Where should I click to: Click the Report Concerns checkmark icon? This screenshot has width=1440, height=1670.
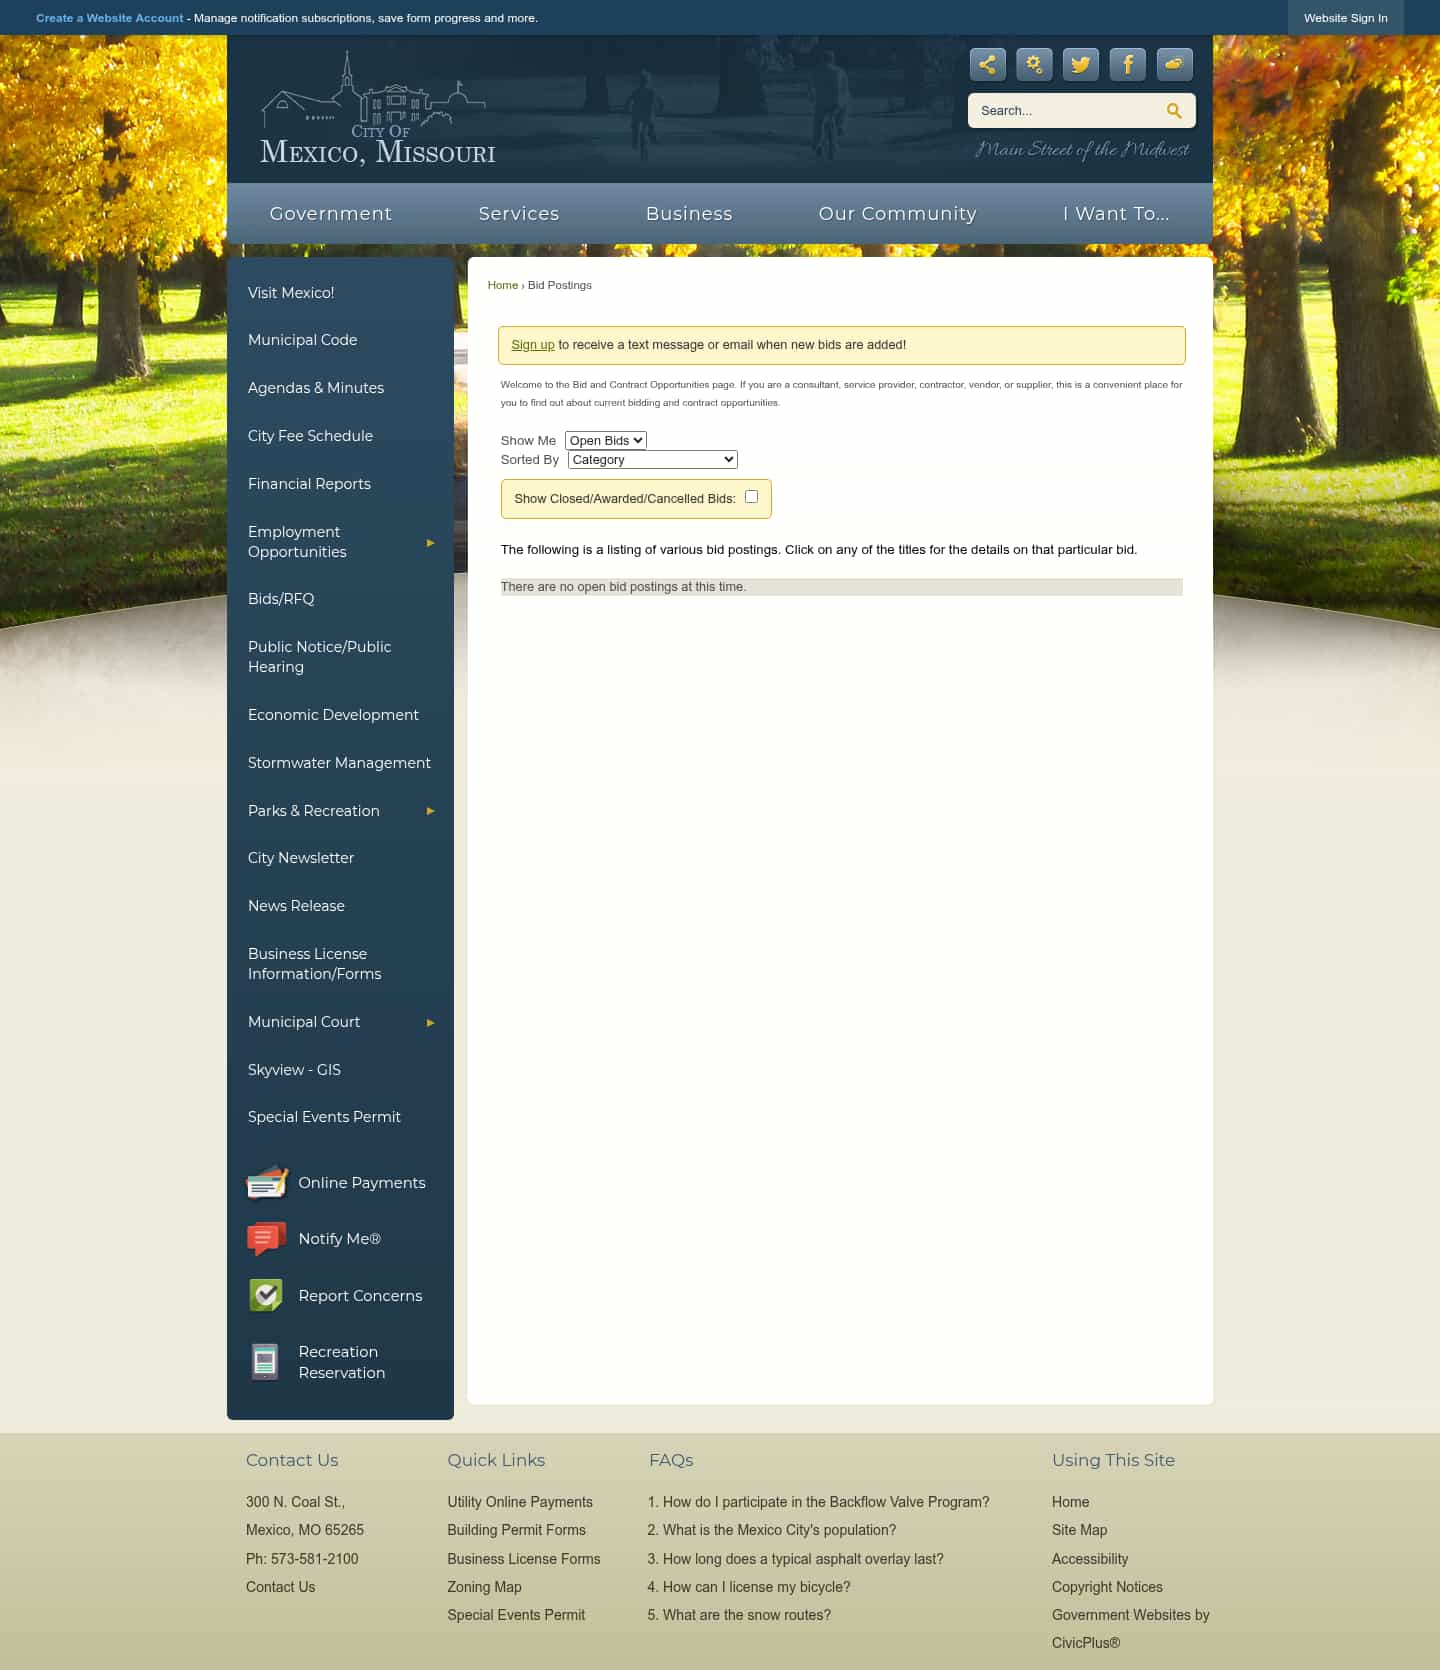click(x=266, y=1295)
